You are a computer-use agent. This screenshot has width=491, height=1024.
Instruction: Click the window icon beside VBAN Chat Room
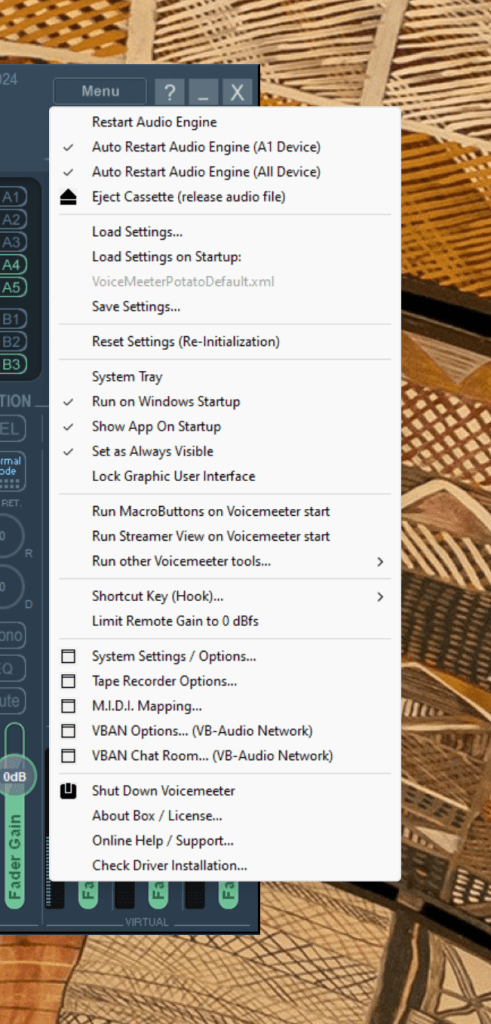(68, 756)
